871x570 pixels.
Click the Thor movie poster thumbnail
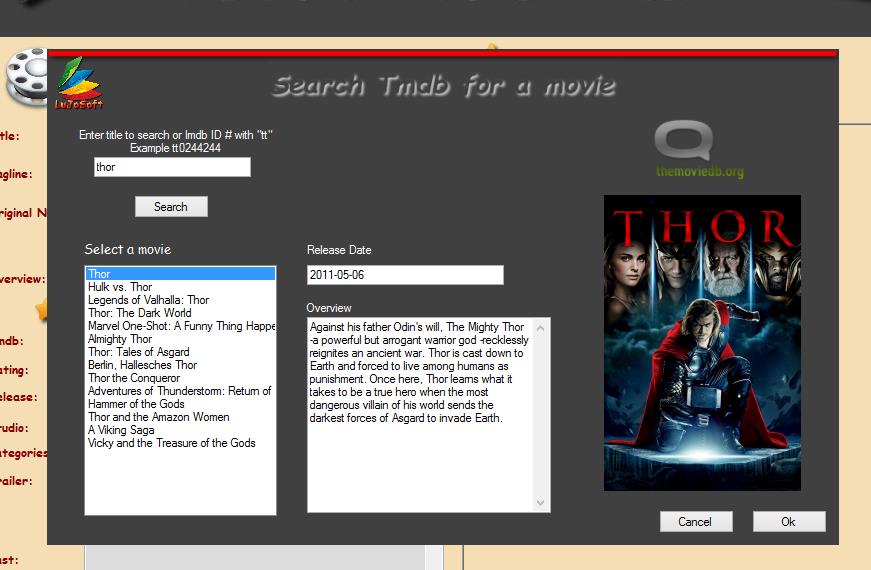coord(702,342)
